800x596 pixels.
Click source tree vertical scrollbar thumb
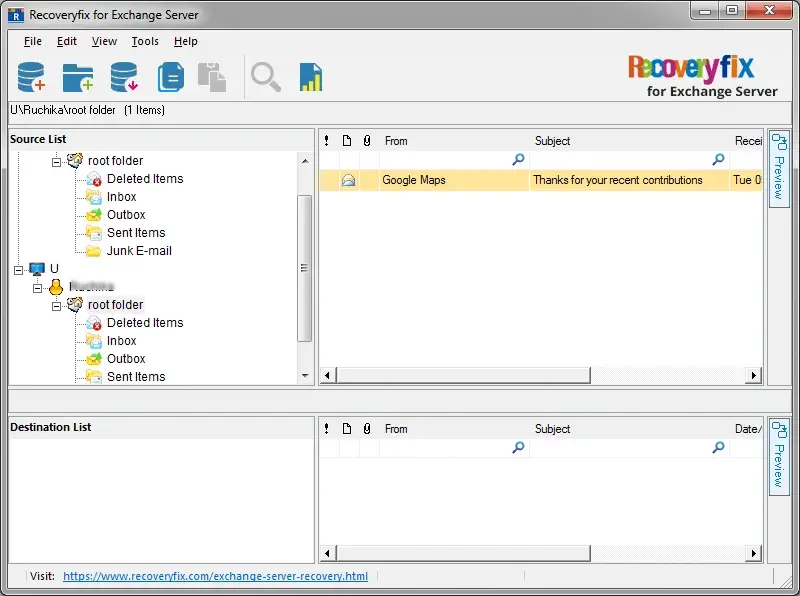[305, 268]
